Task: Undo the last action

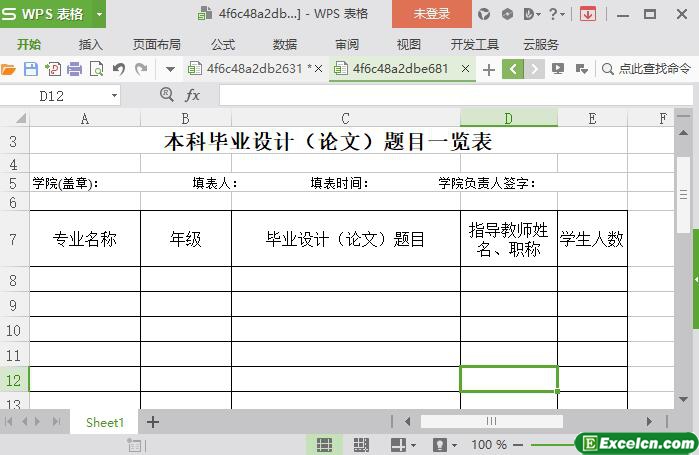Action: click(119, 69)
